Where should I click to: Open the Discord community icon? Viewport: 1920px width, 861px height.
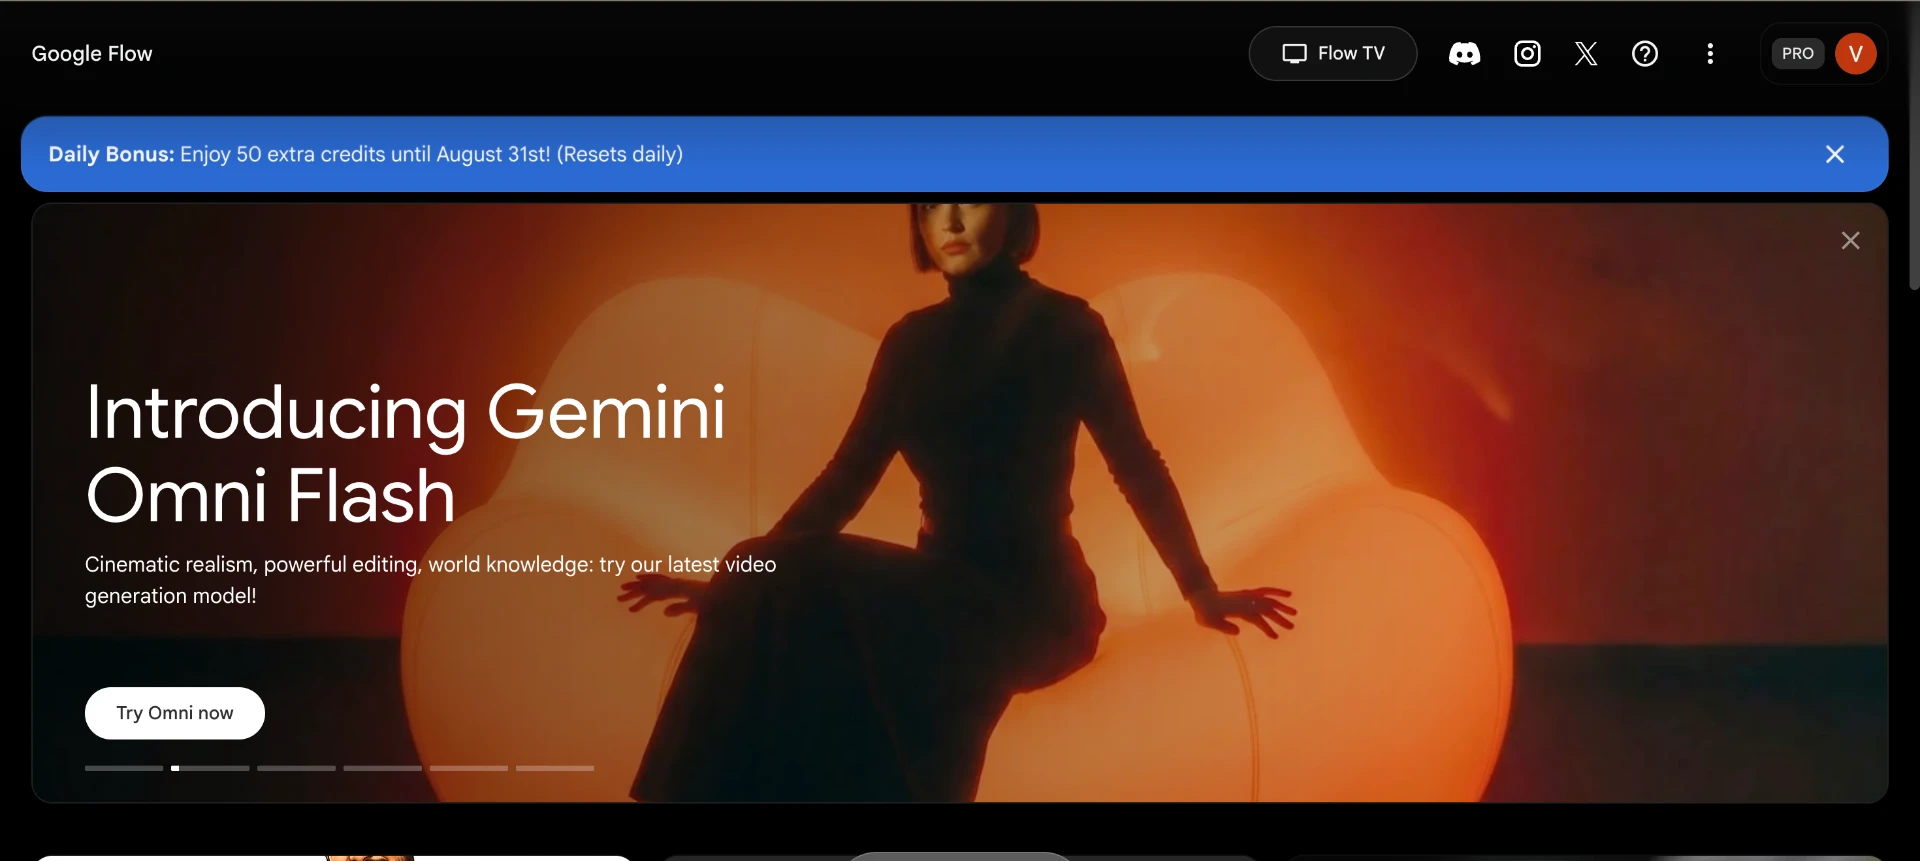(1464, 54)
